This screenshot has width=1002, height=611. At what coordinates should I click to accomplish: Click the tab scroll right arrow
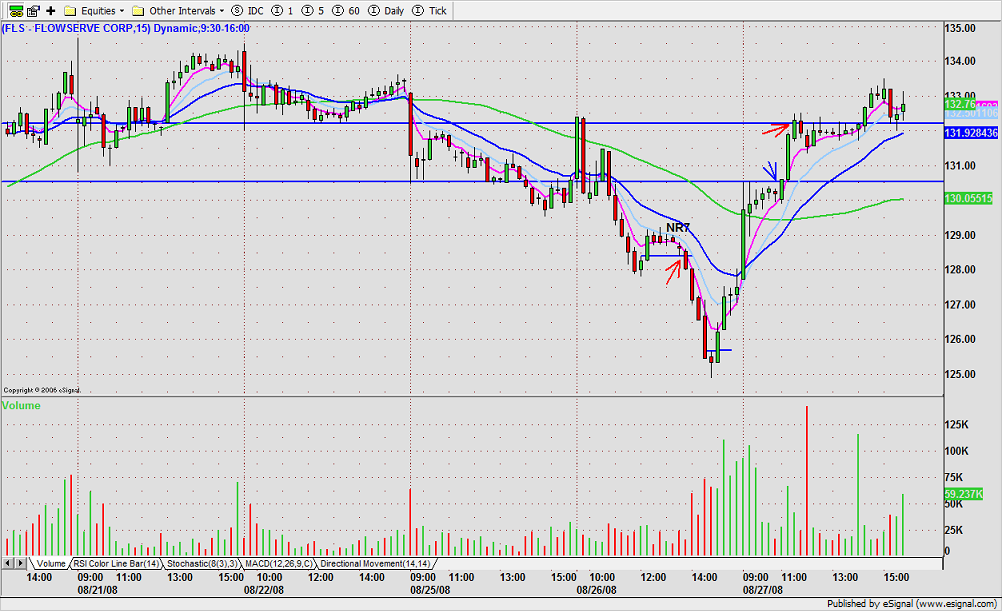(x=20, y=563)
